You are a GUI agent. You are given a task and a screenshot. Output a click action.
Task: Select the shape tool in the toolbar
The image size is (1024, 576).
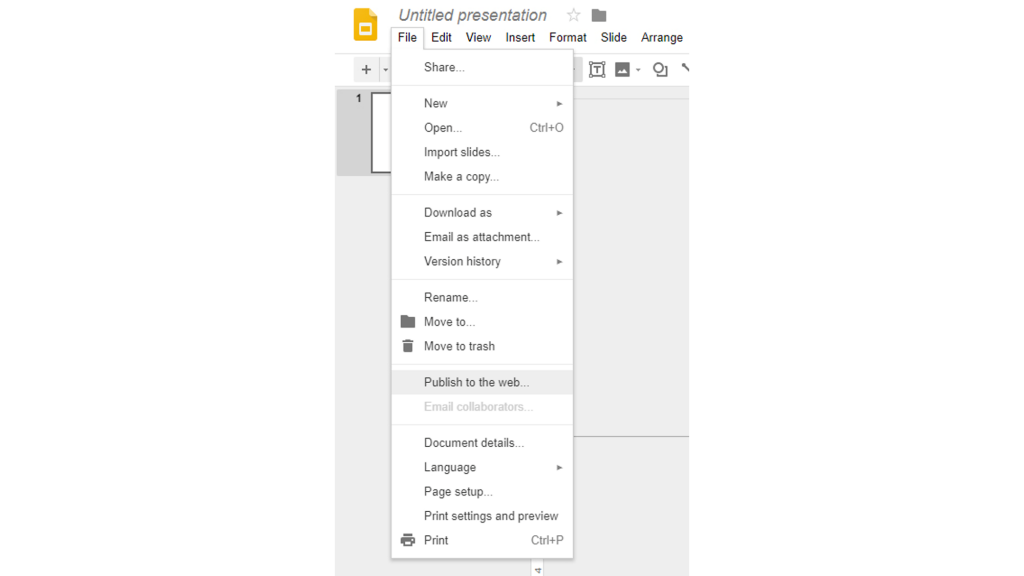(660, 69)
